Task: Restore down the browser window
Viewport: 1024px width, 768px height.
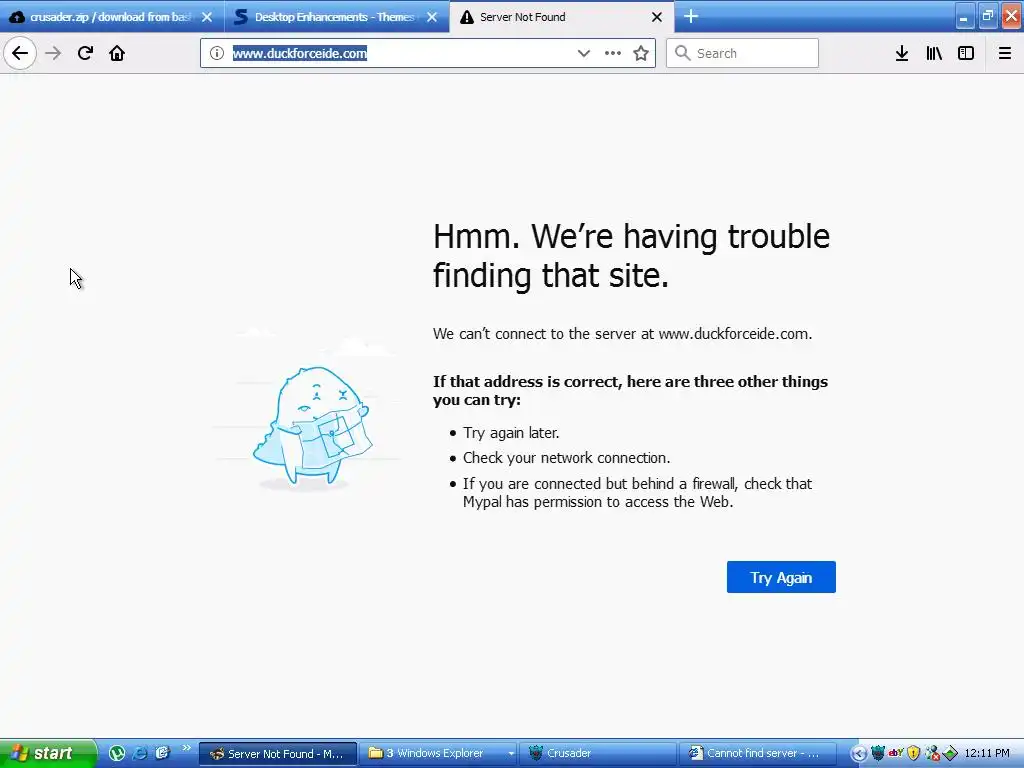Action: pos(988,17)
